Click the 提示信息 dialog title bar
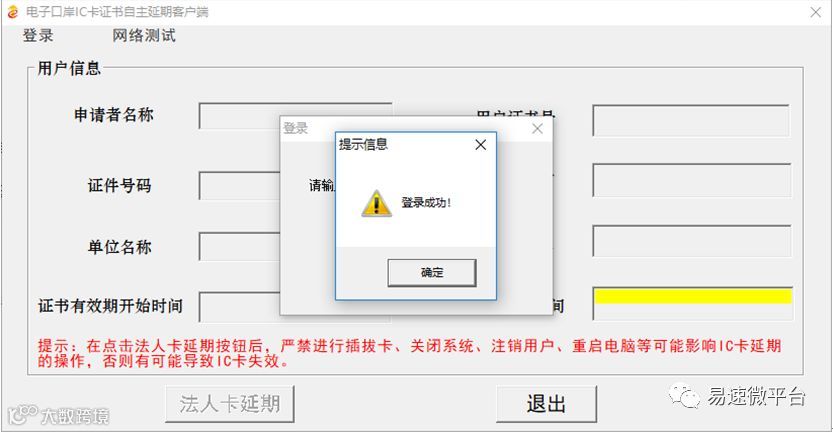The height and width of the screenshot is (432, 833). [404, 145]
